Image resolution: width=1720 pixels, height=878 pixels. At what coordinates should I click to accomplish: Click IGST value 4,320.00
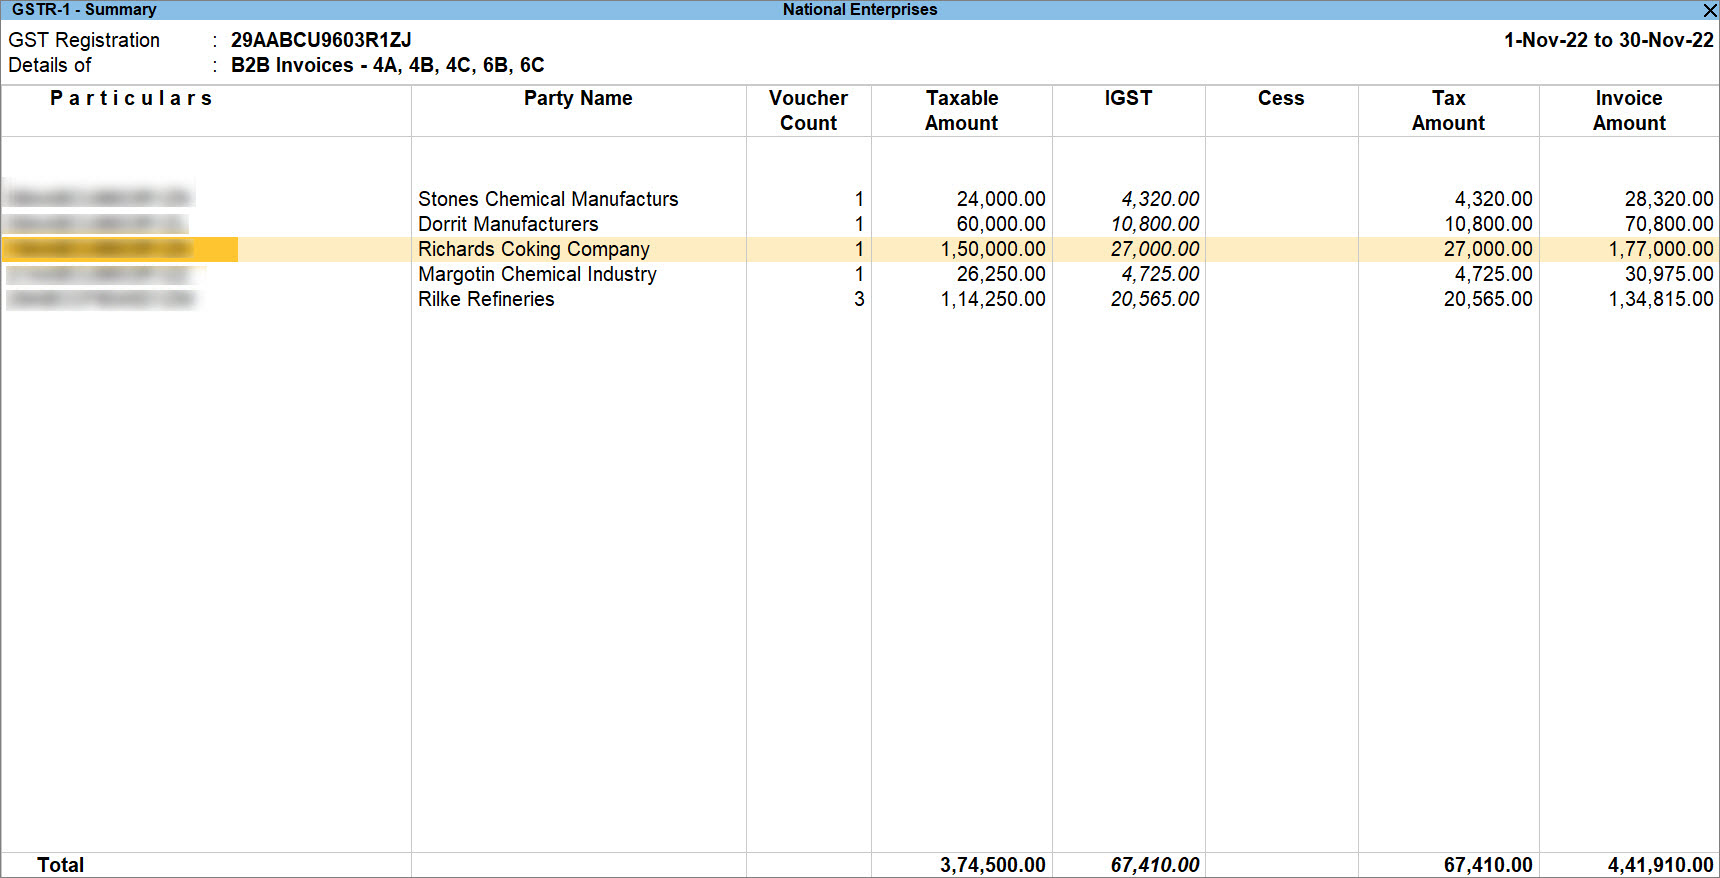pyautogui.click(x=1160, y=199)
